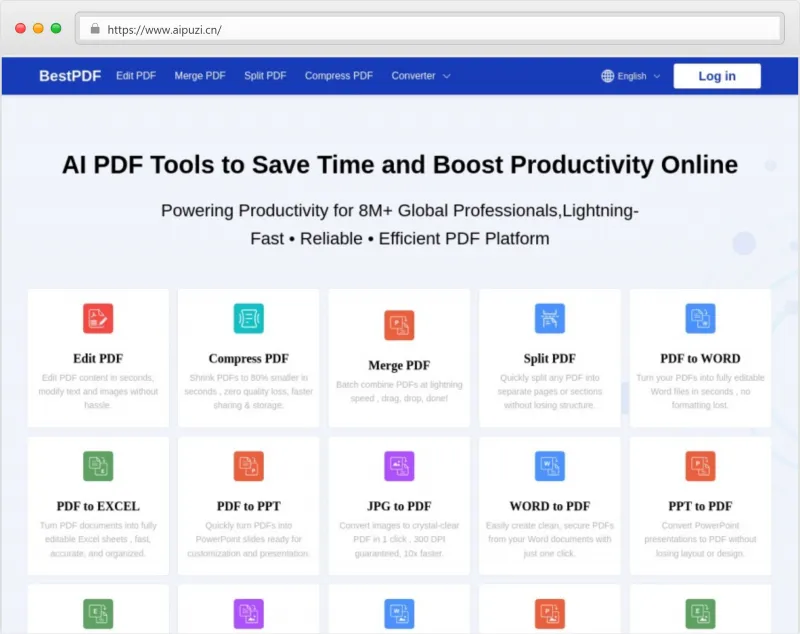Click the PDF to PPT icon

tap(249, 466)
